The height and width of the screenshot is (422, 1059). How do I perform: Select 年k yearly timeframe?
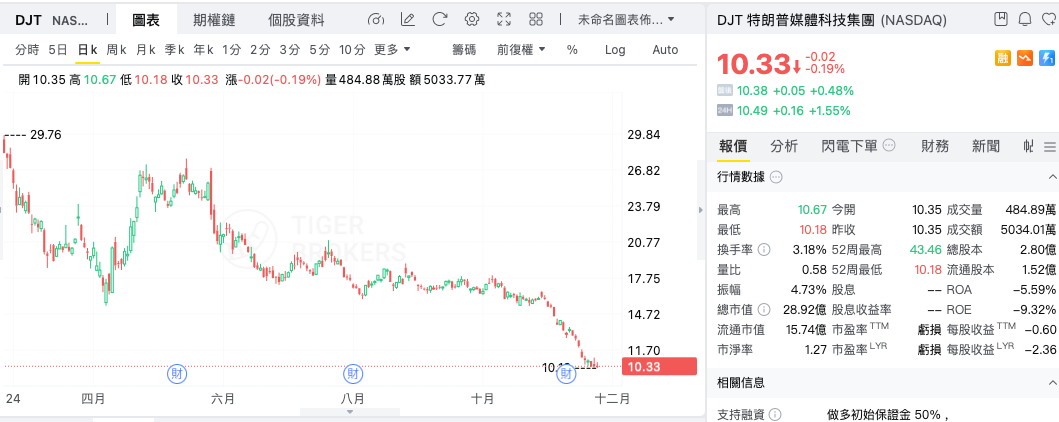pos(204,49)
